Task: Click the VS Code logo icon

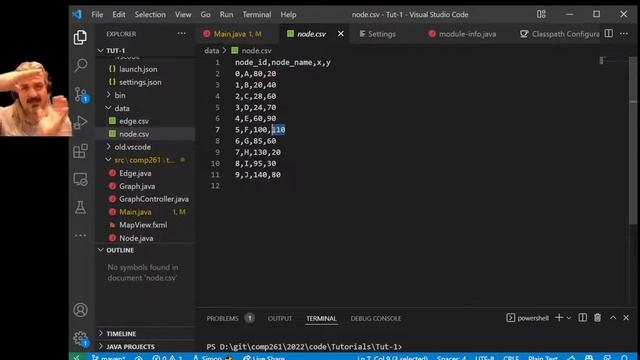Action: tap(77, 14)
